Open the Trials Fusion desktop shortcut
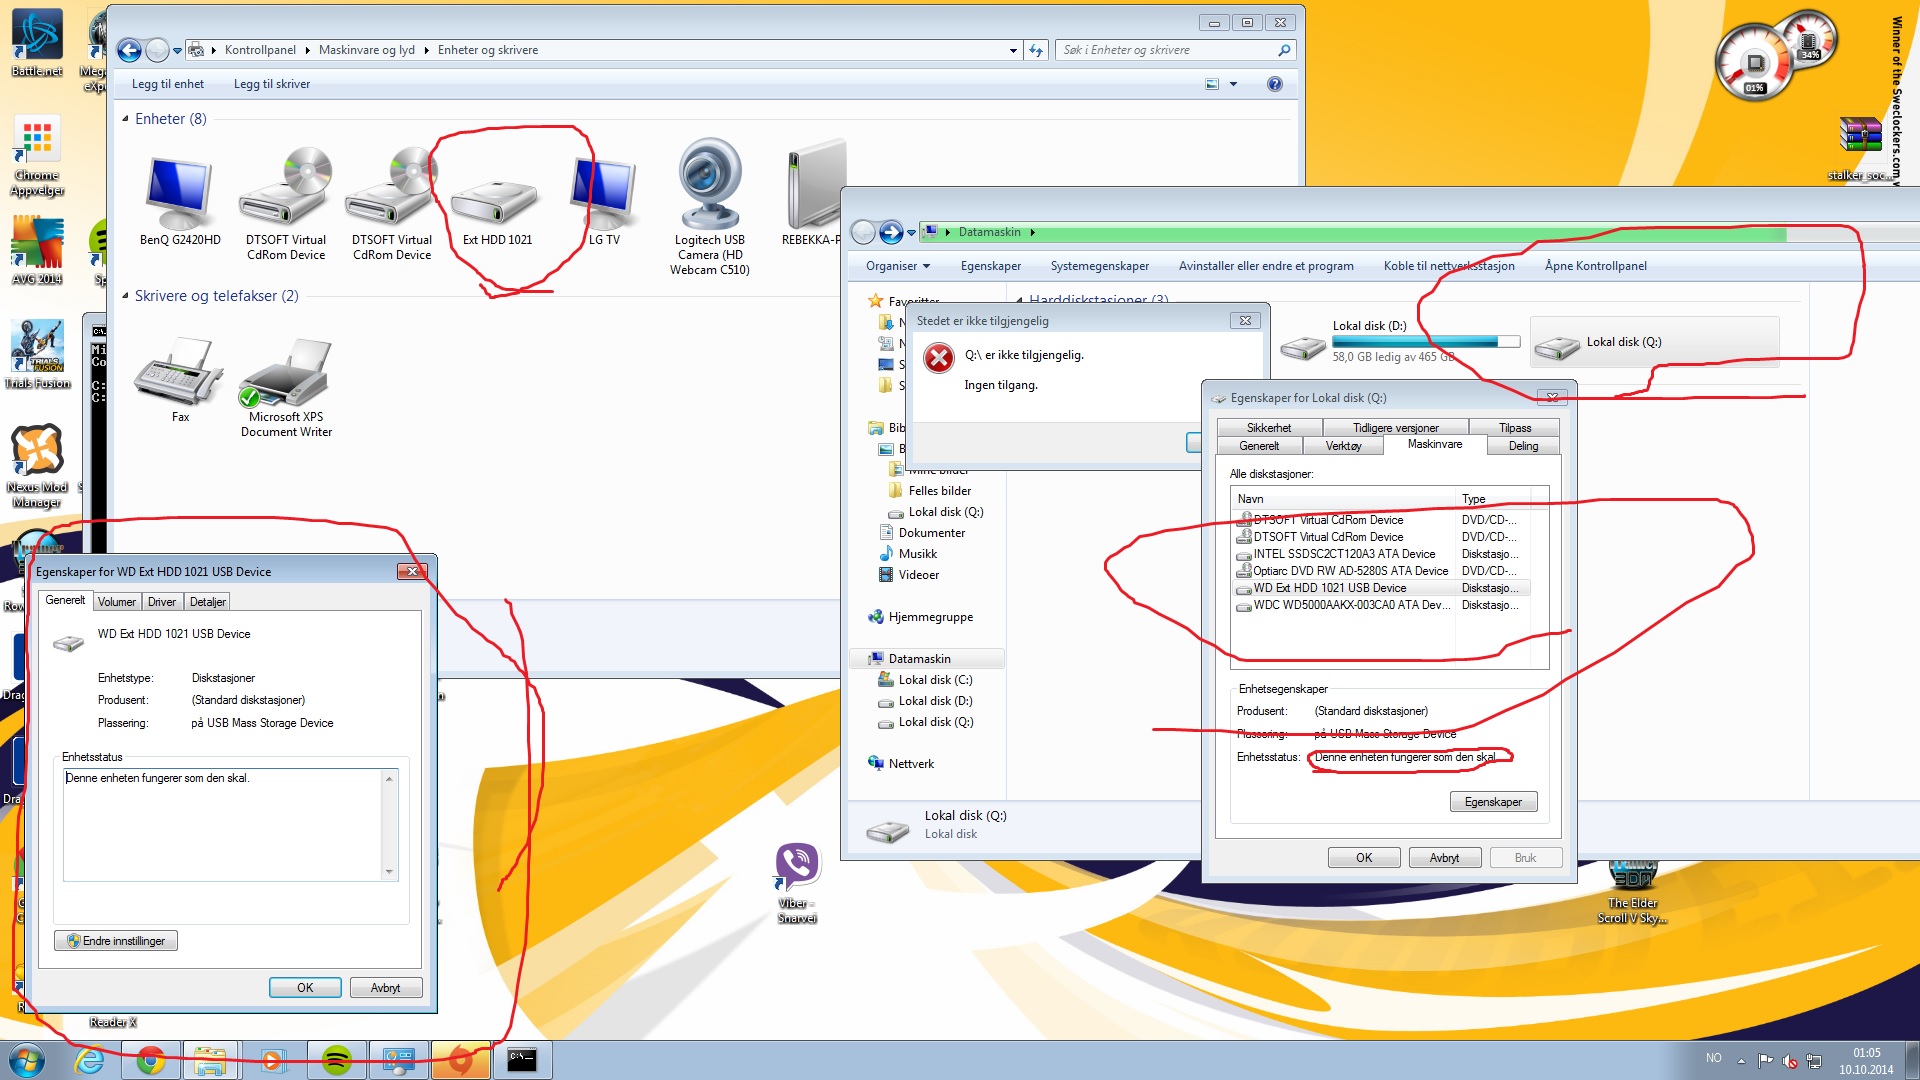This screenshot has height=1080, width=1920. pos(37,354)
